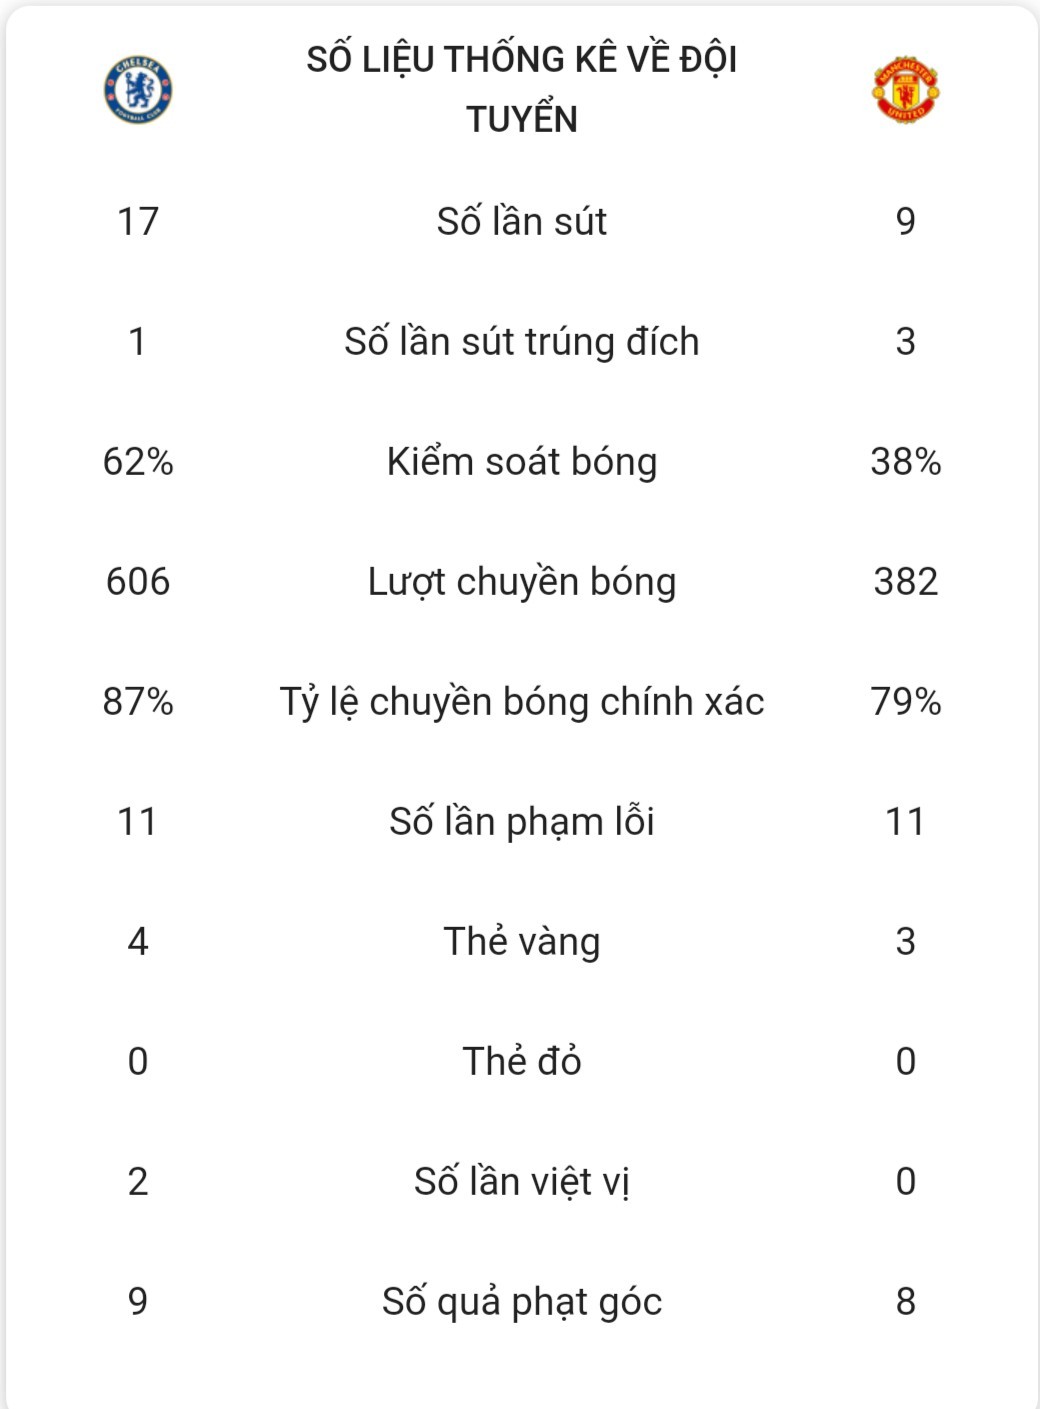The width and height of the screenshot is (1040, 1409).
Task: Select the team statistics heading
Action: [522, 89]
